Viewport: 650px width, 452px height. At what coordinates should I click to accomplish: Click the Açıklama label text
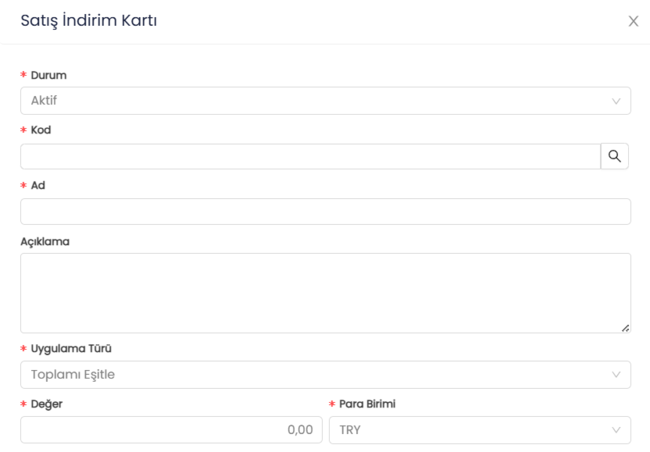tap(45, 241)
